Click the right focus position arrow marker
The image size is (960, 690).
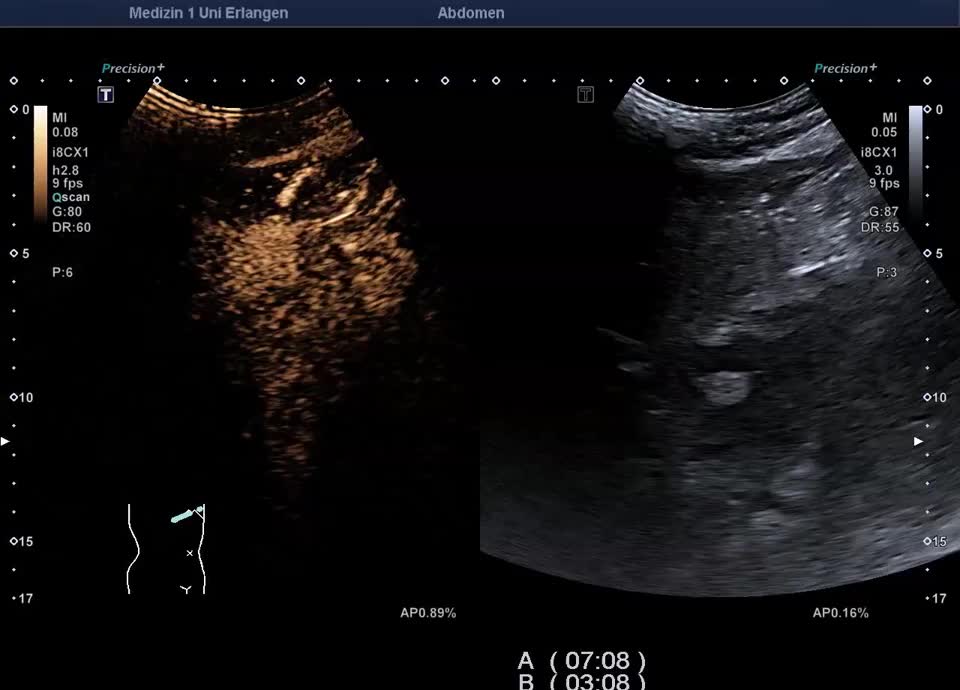pos(919,441)
